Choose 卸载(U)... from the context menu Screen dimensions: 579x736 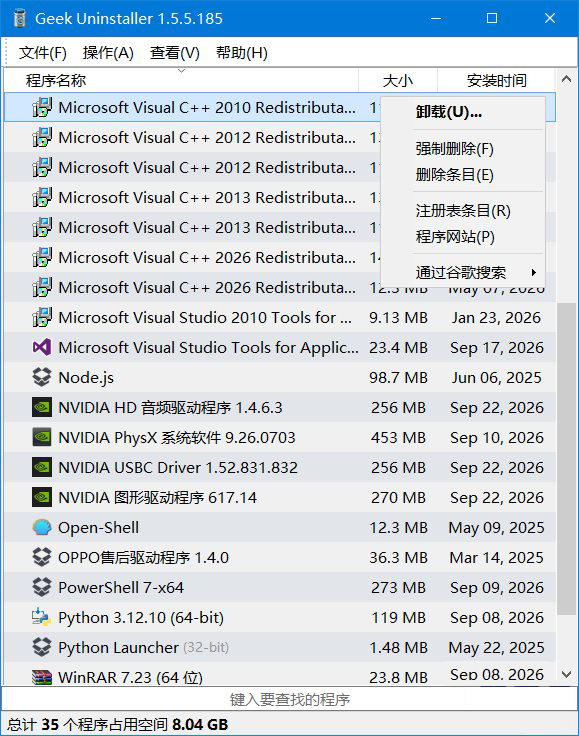click(463, 112)
